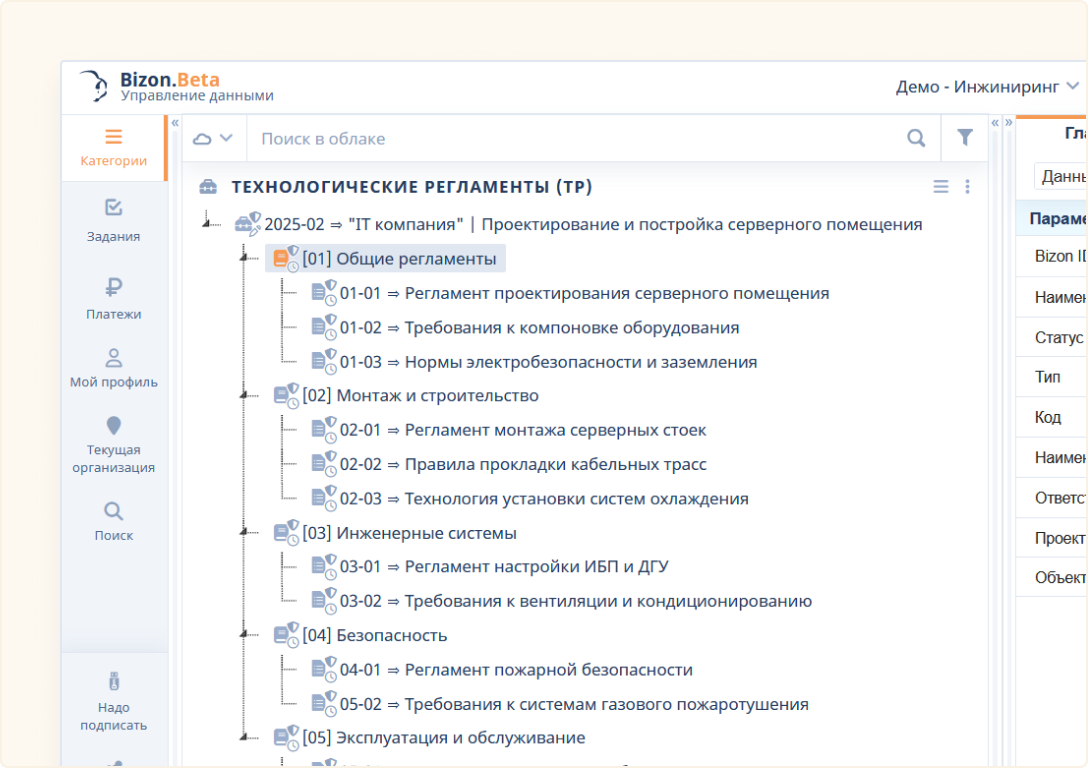Screen dimensions: 1088x768
Task: Open the filter icon next to search
Action: tap(964, 137)
